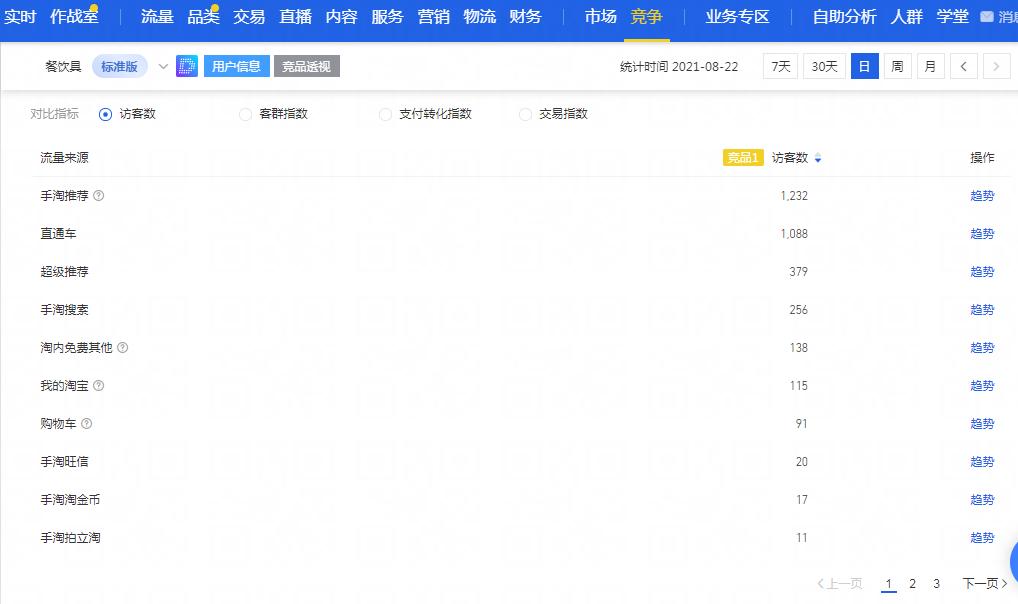Viewport: 1018px width, 604px height.
Task: Click the left arrow to view previous date
Action: click(x=964, y=65)
